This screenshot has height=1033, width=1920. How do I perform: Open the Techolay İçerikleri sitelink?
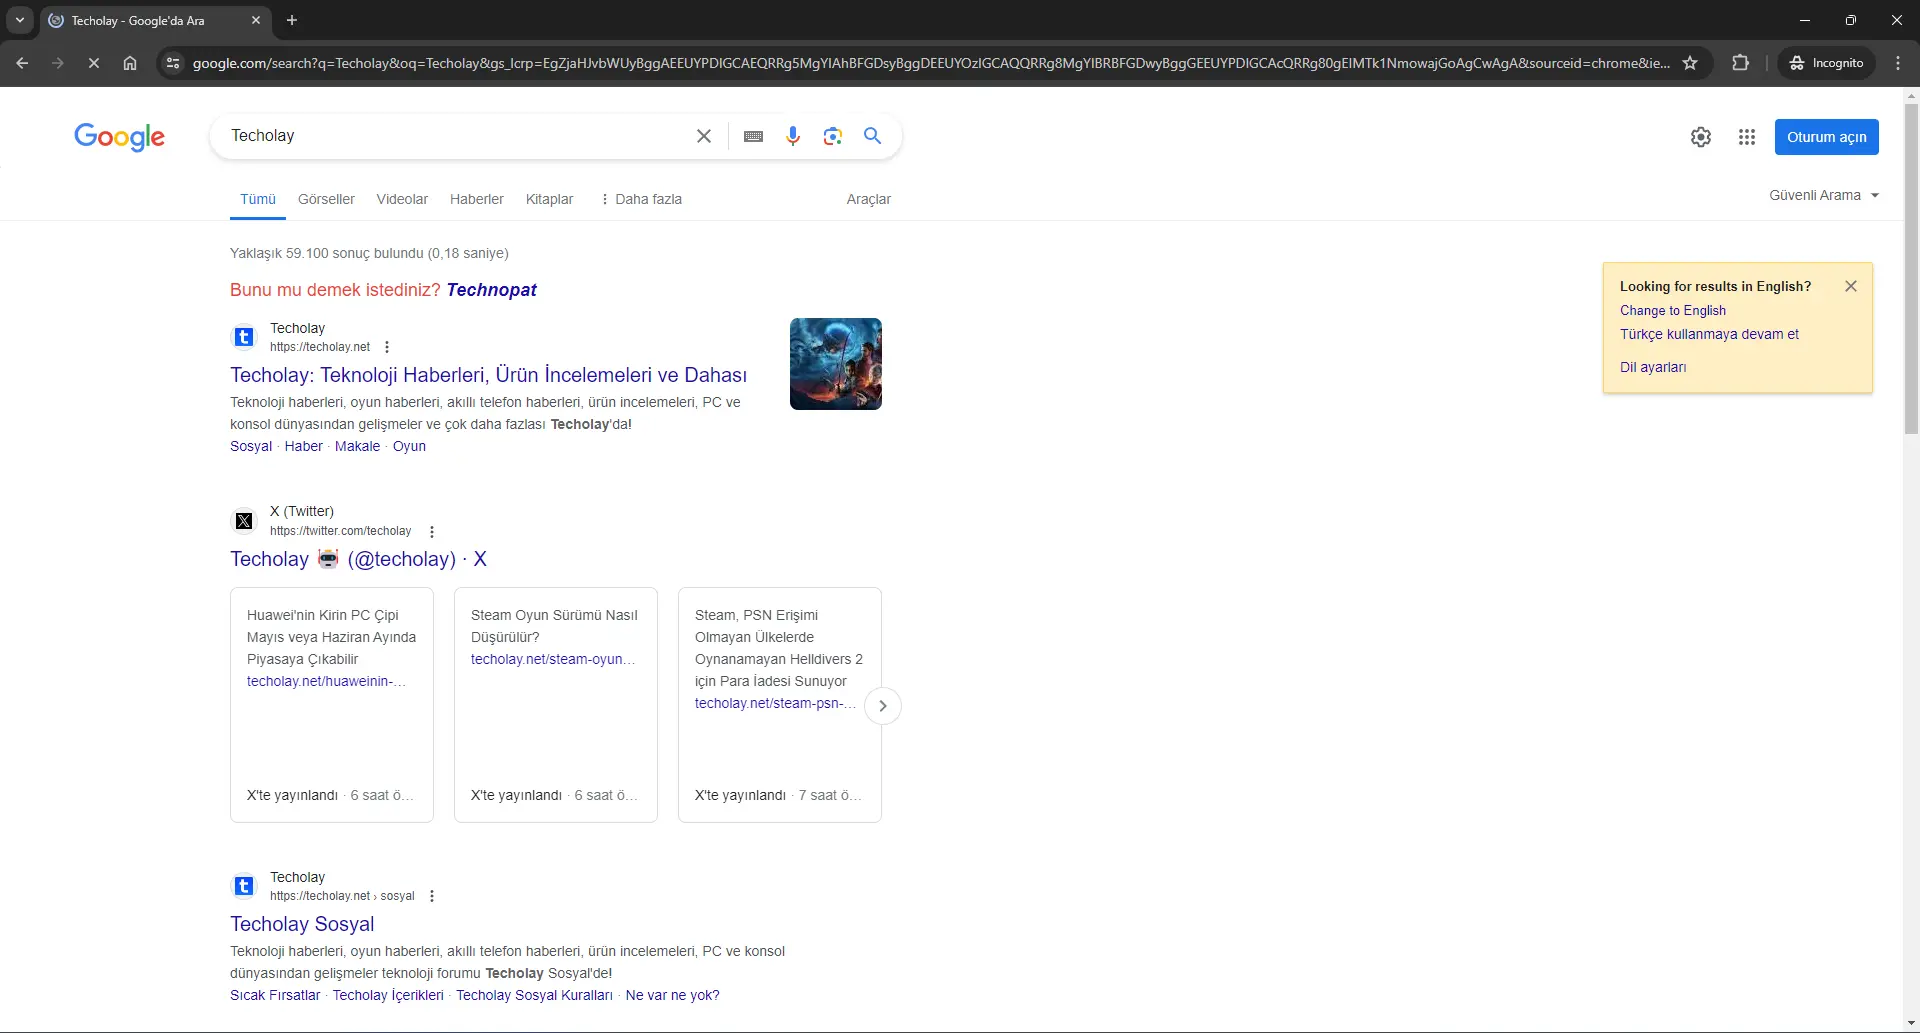[x=388, y=995]
